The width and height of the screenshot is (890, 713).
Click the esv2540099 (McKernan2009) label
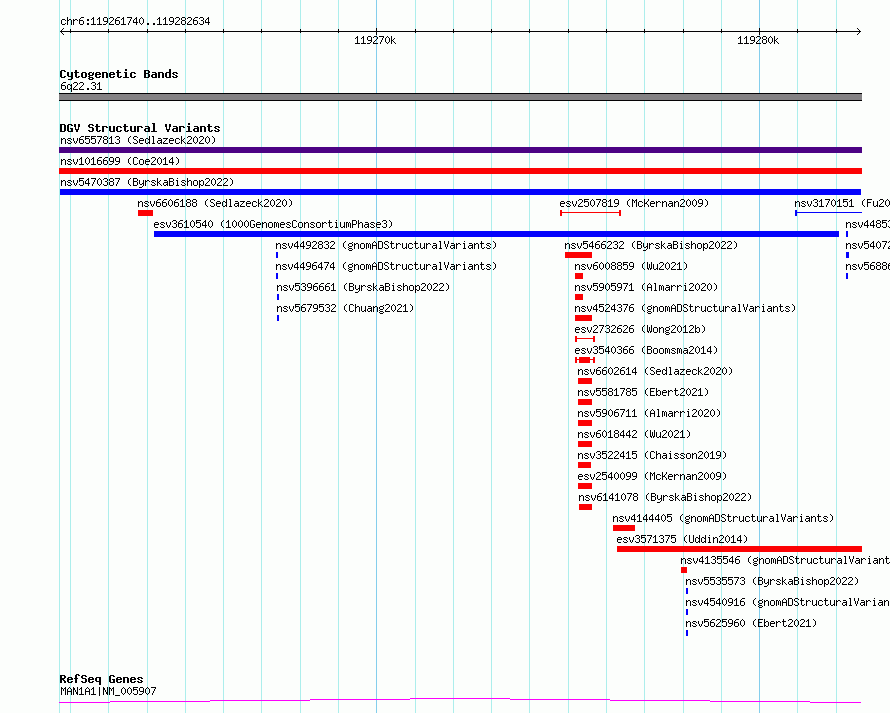coord(652,476)
